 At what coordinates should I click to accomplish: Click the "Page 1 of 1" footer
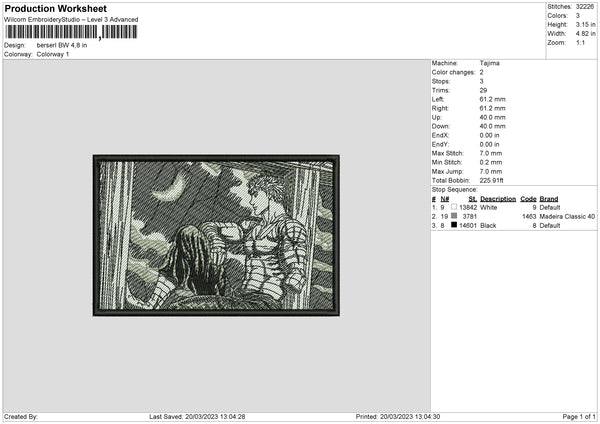point(579,417)
